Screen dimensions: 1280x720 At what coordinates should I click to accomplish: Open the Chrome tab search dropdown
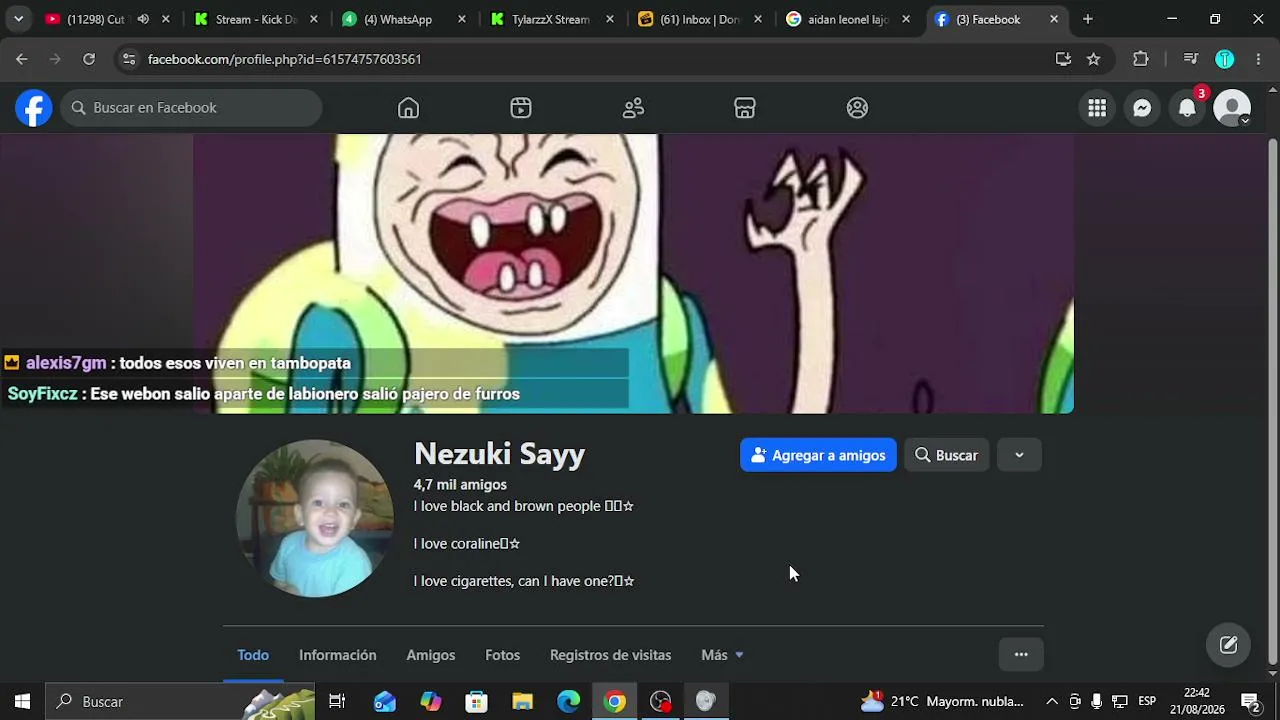tap(18, 19)
